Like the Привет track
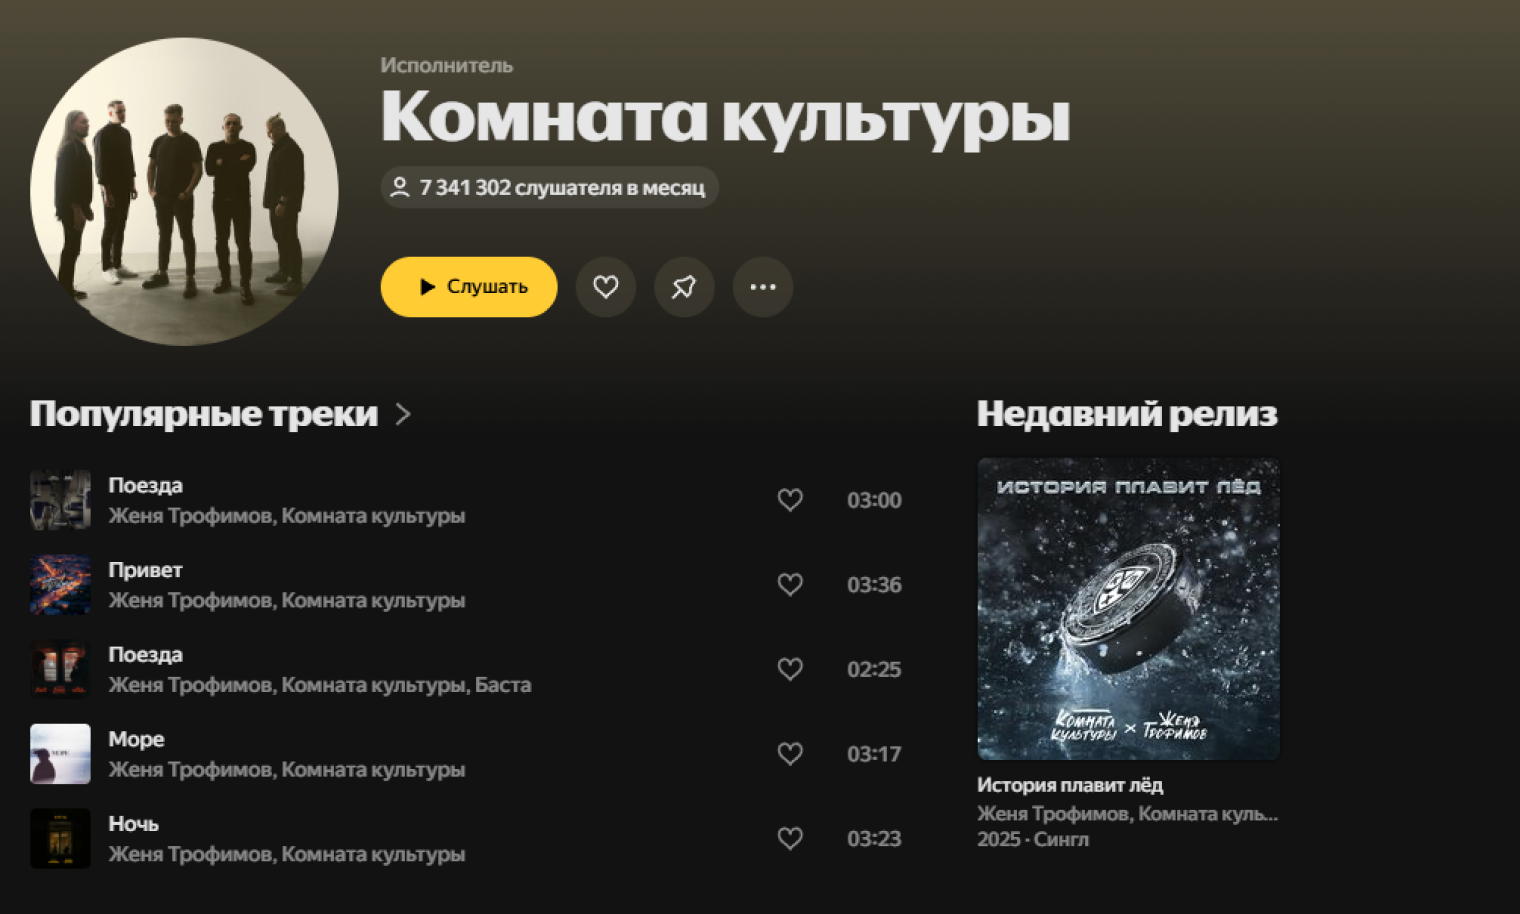Viewport: 1520px width, 914px height. (790, 584)
